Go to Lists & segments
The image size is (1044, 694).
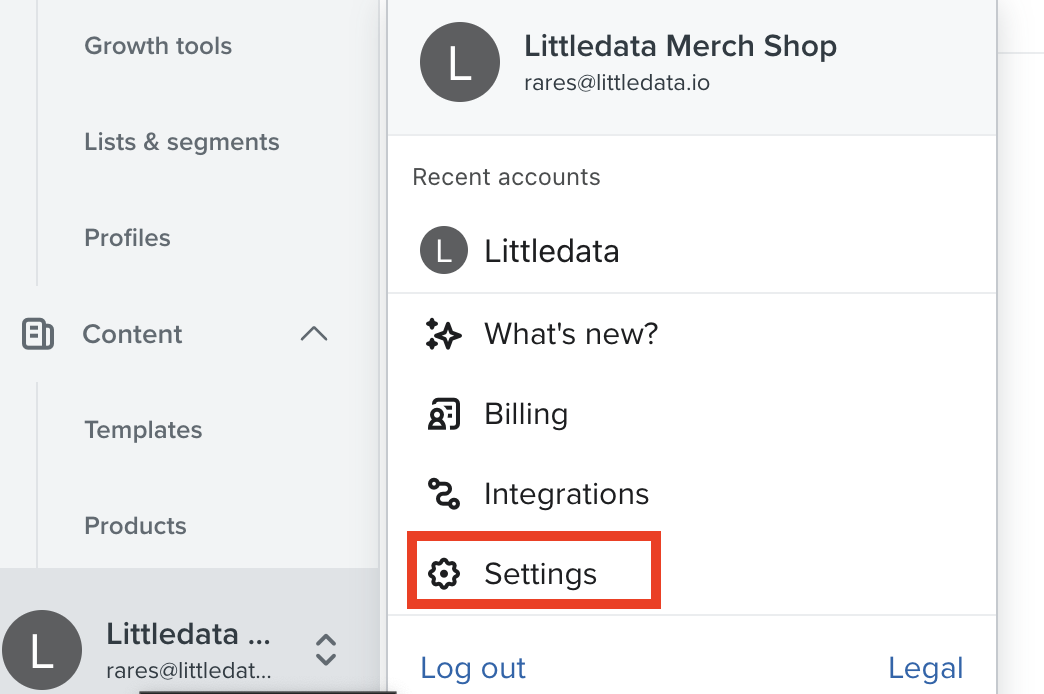[182, 142]
